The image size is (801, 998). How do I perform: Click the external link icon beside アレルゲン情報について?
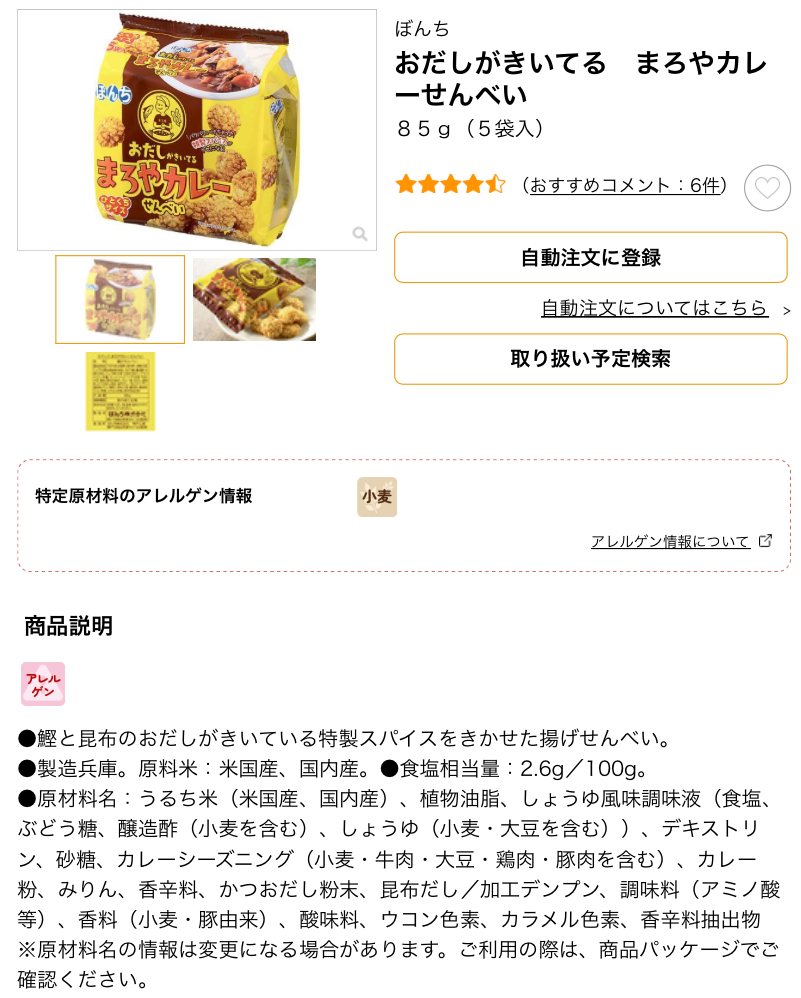765,541
